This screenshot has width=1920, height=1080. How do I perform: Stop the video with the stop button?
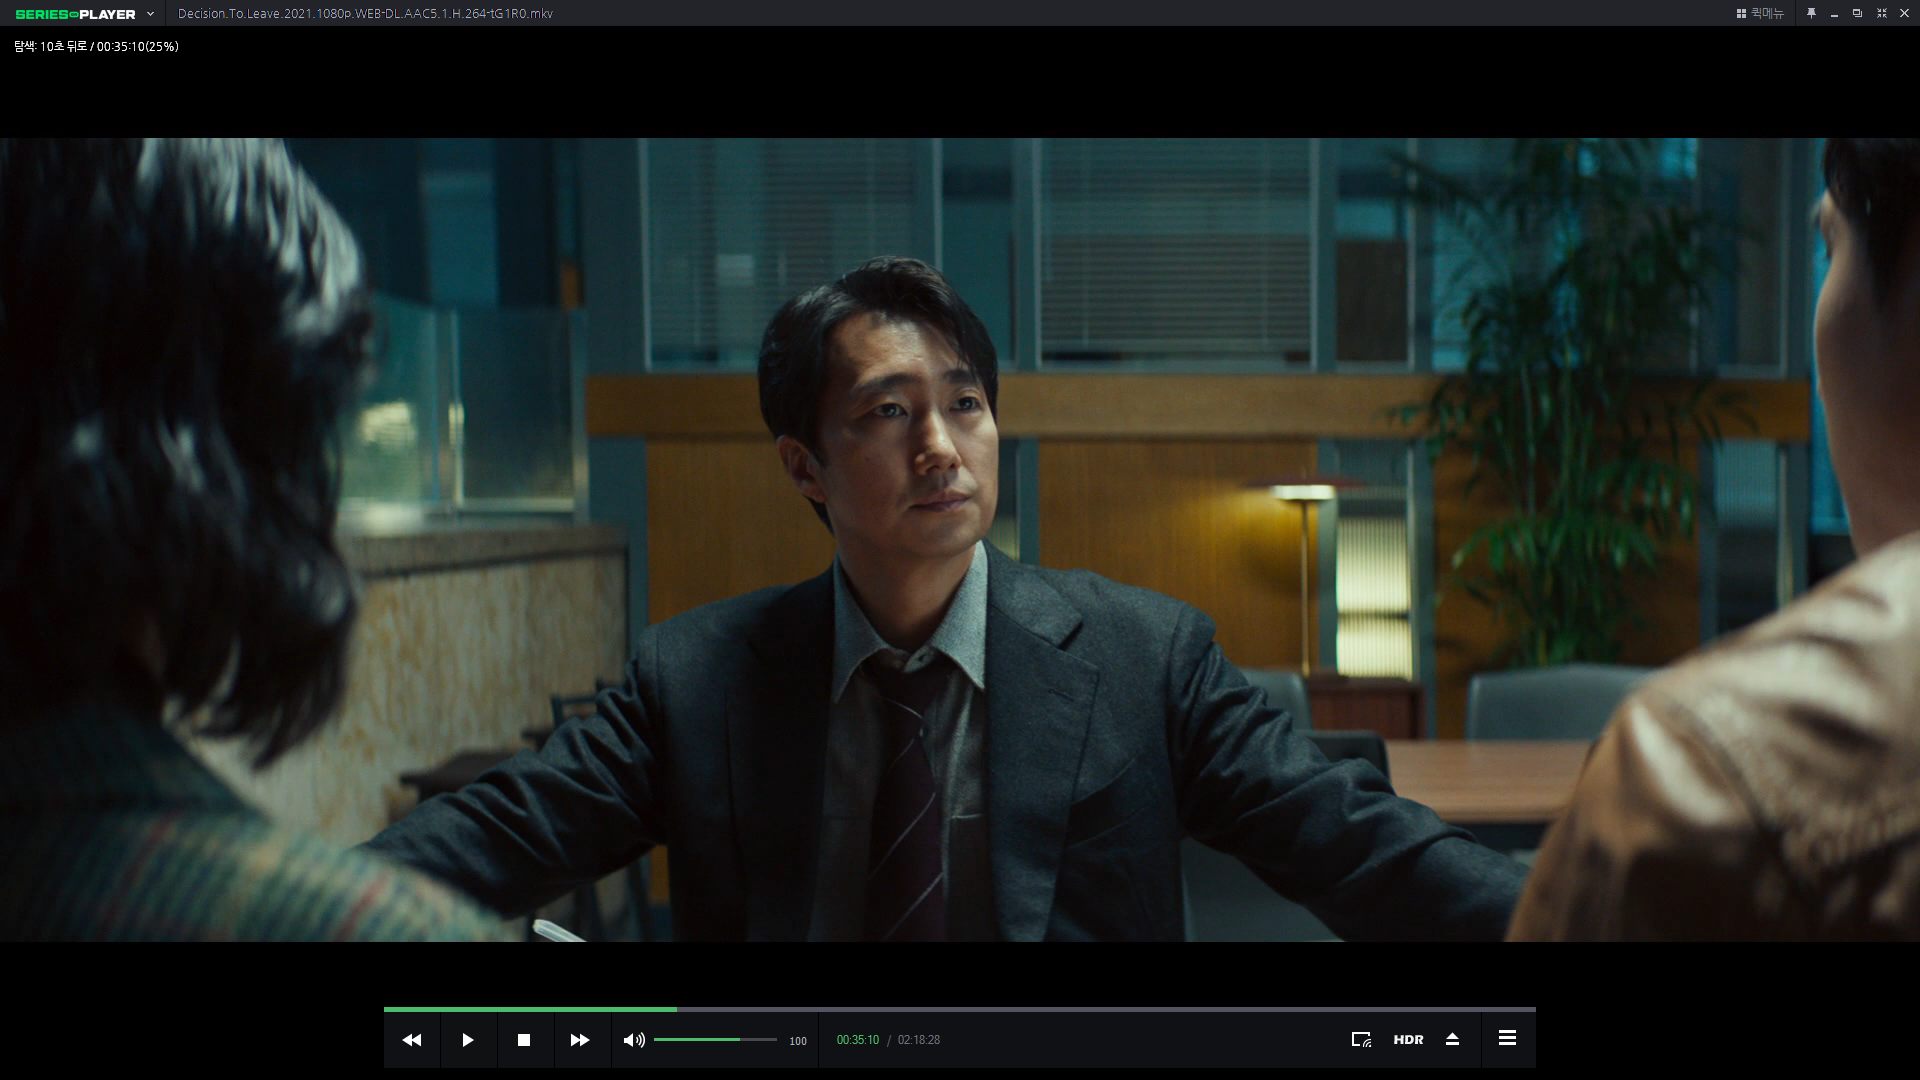524,1040
